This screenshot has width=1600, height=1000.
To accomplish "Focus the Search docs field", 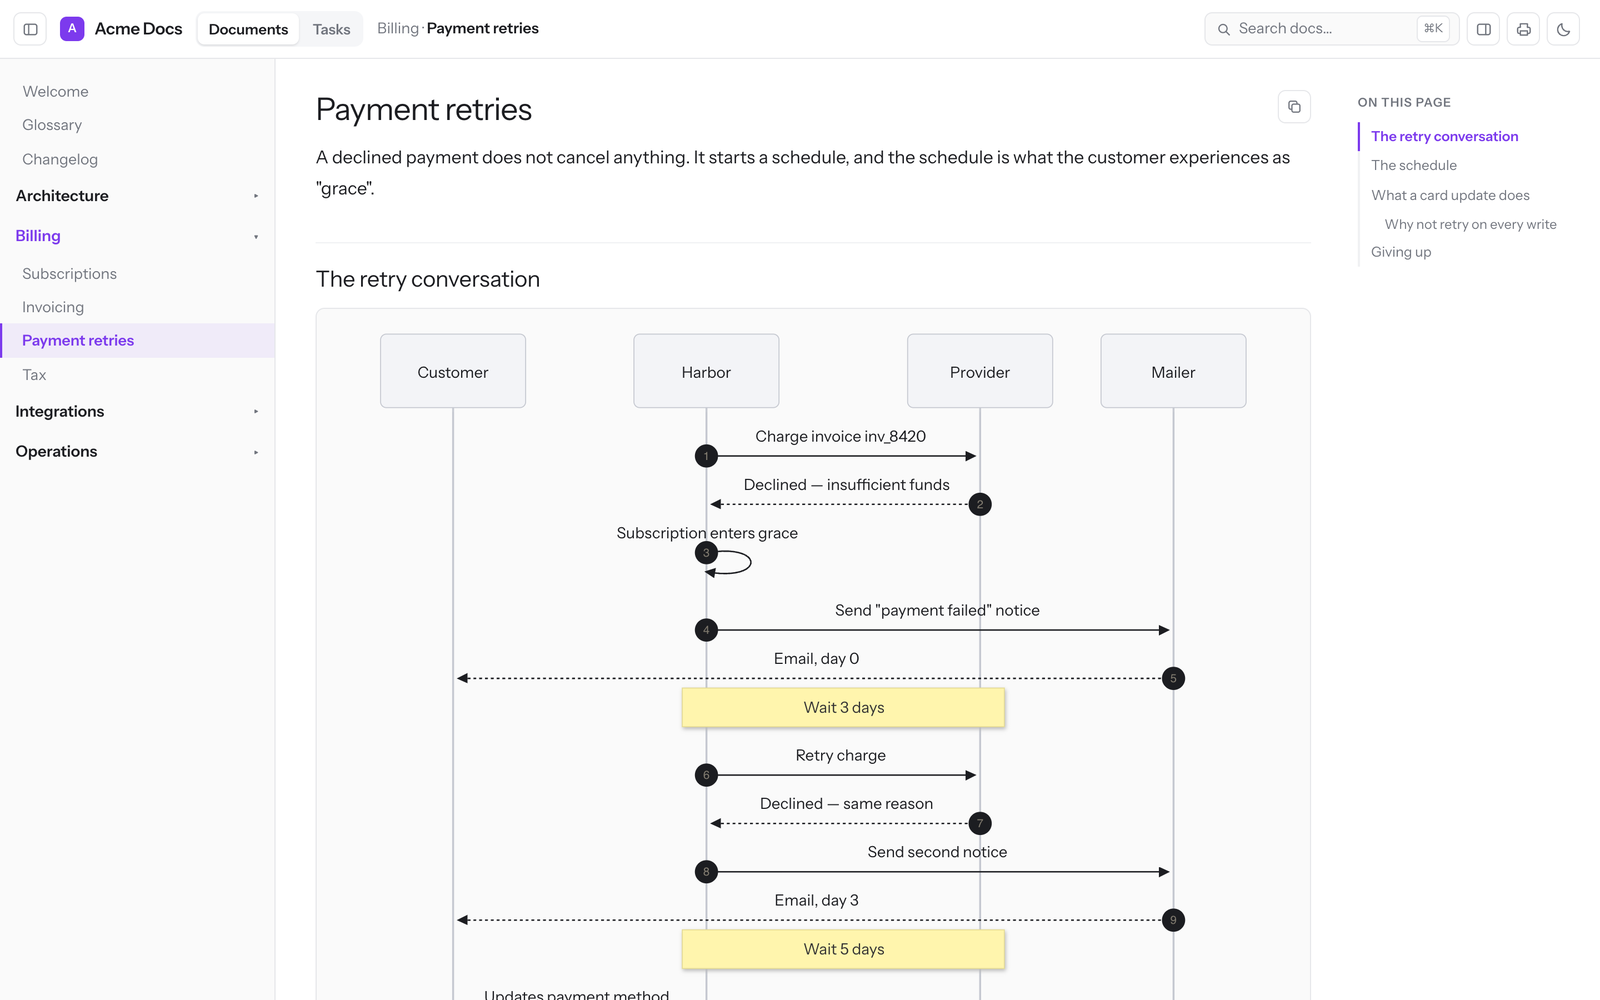I will coord(1332,29).
